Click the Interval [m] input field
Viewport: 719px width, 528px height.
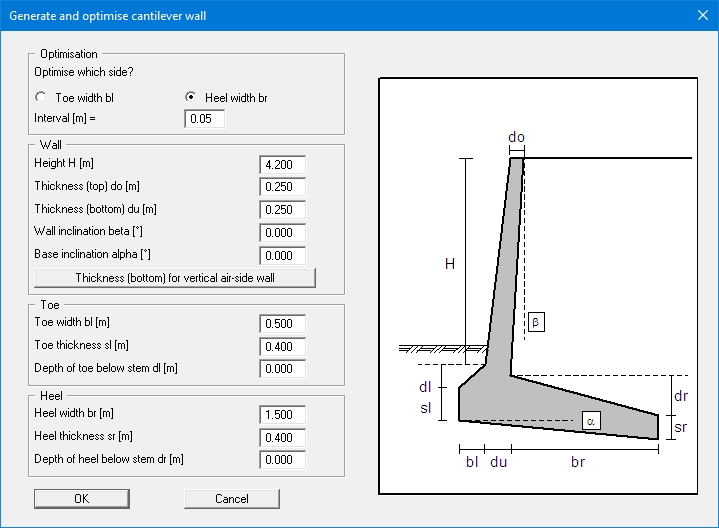205,119
